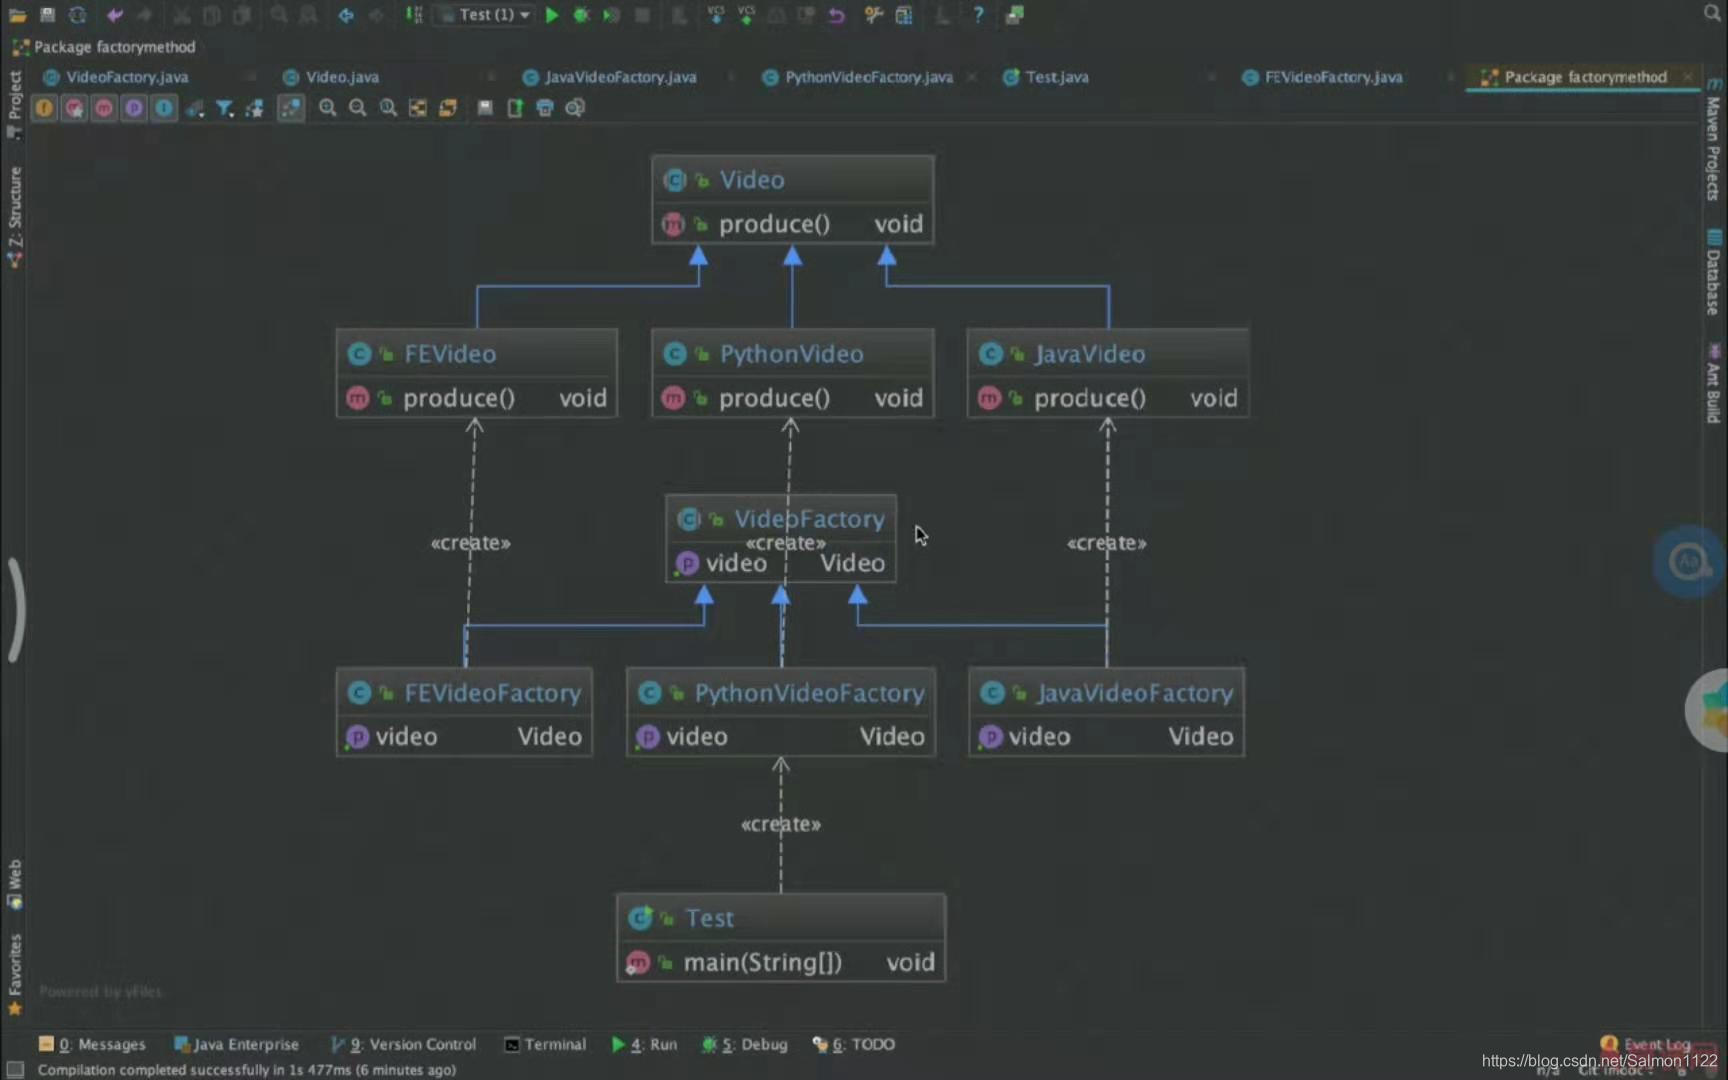Run Test with the green play icon
Viewport: 1728px width, 1080px height.
pos(551,15)
